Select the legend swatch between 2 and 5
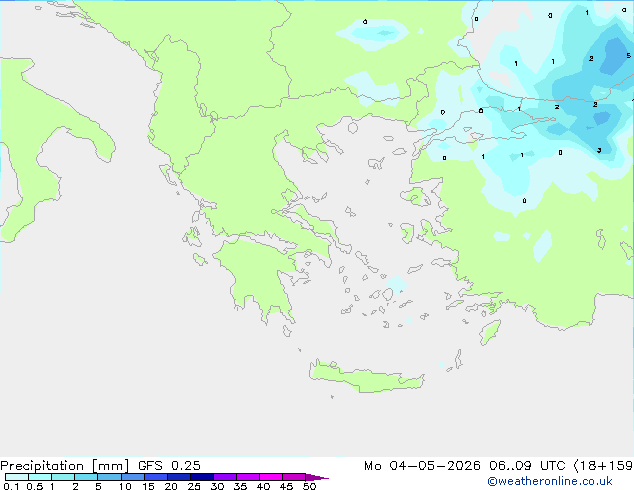 click(86, 477)
